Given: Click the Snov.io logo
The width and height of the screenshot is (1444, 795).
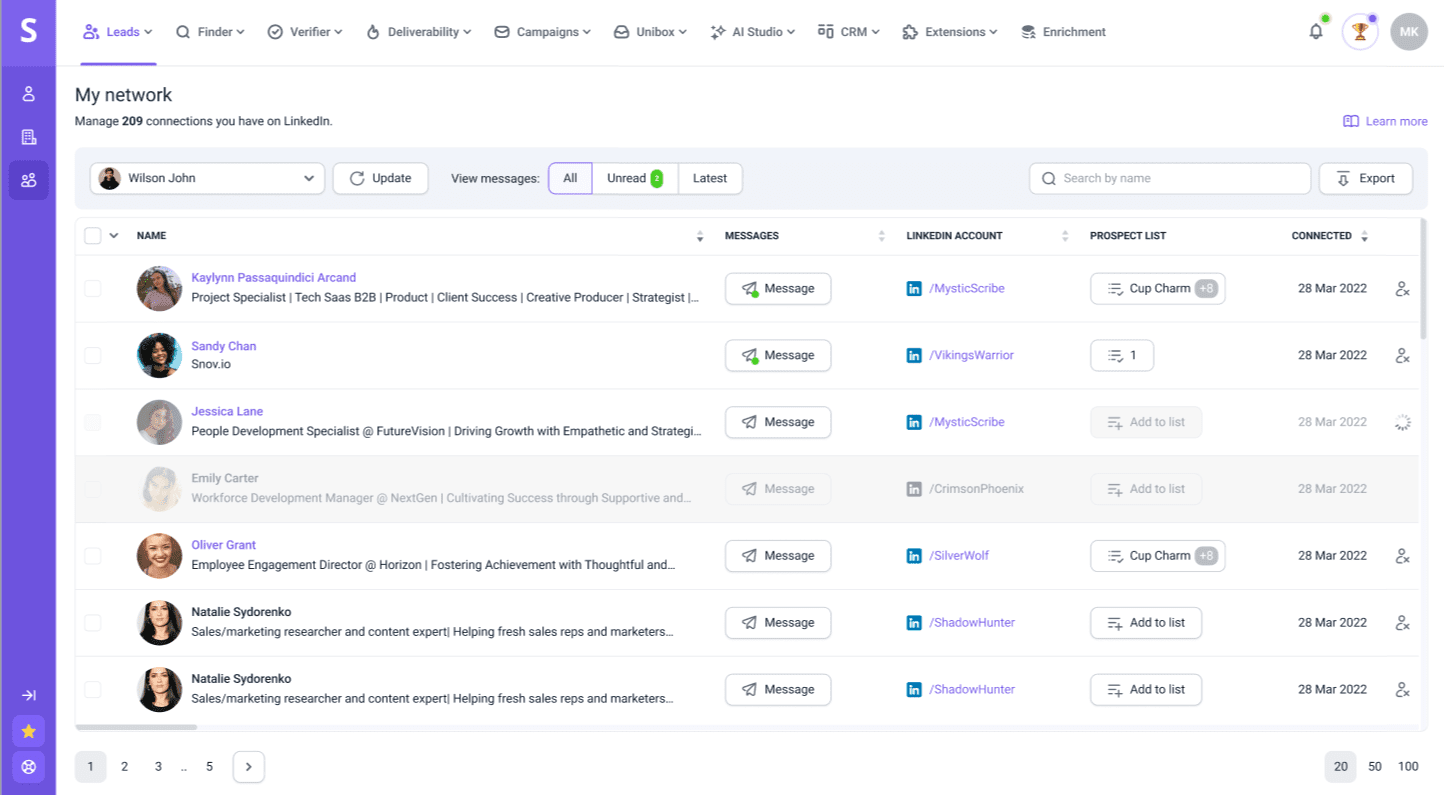Looking at the screenshot, I should pyautogui.click(x=28, y=31).
